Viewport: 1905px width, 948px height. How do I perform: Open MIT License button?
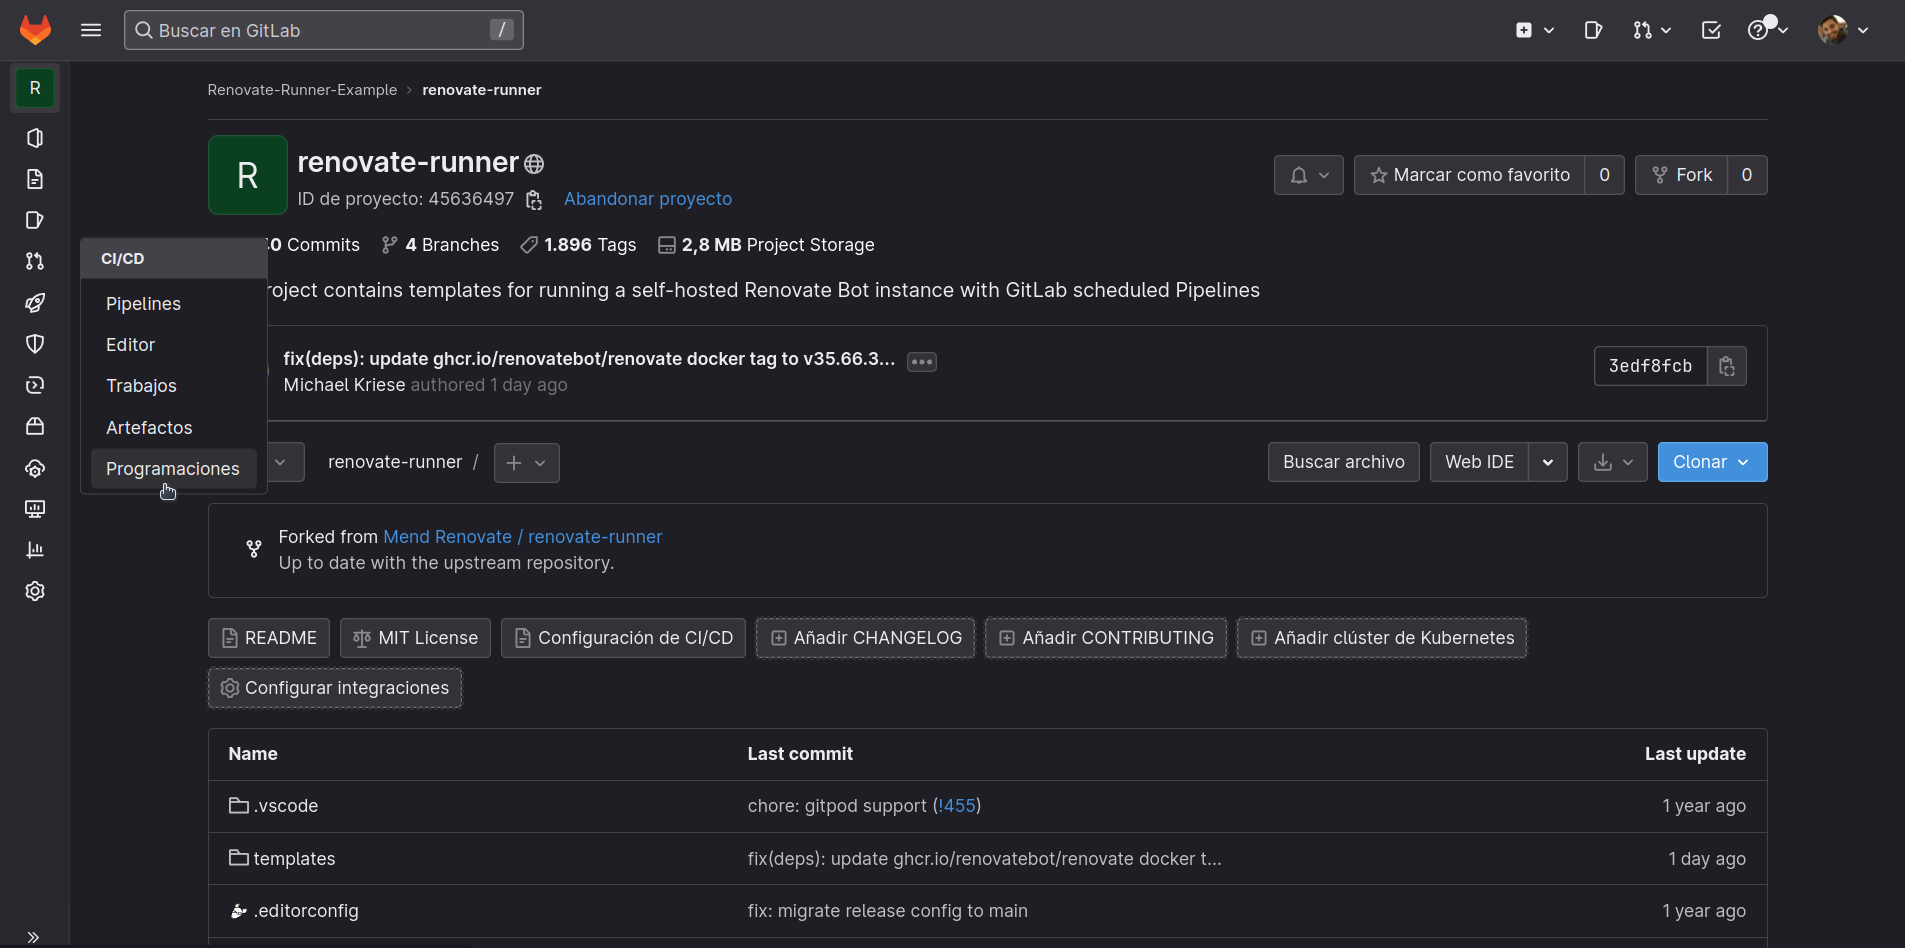click(415, 638)
